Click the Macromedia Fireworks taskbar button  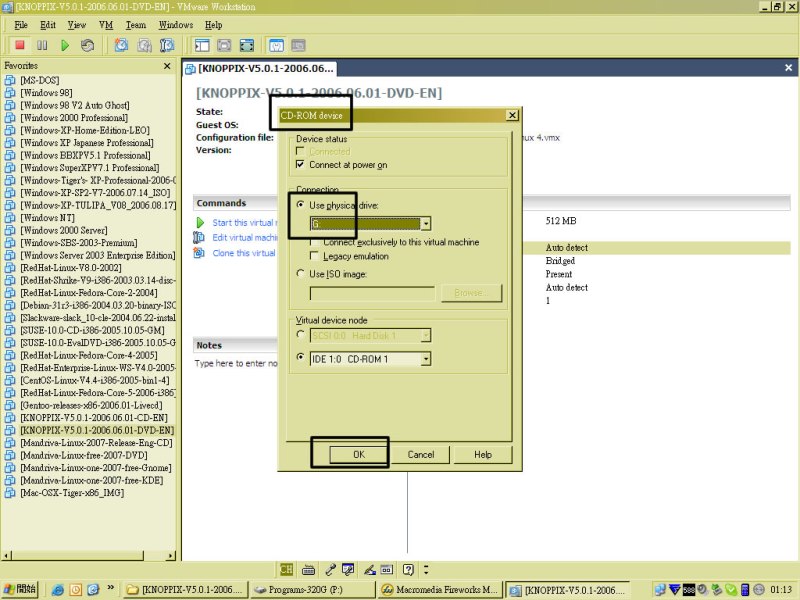[x=439, y=590]
